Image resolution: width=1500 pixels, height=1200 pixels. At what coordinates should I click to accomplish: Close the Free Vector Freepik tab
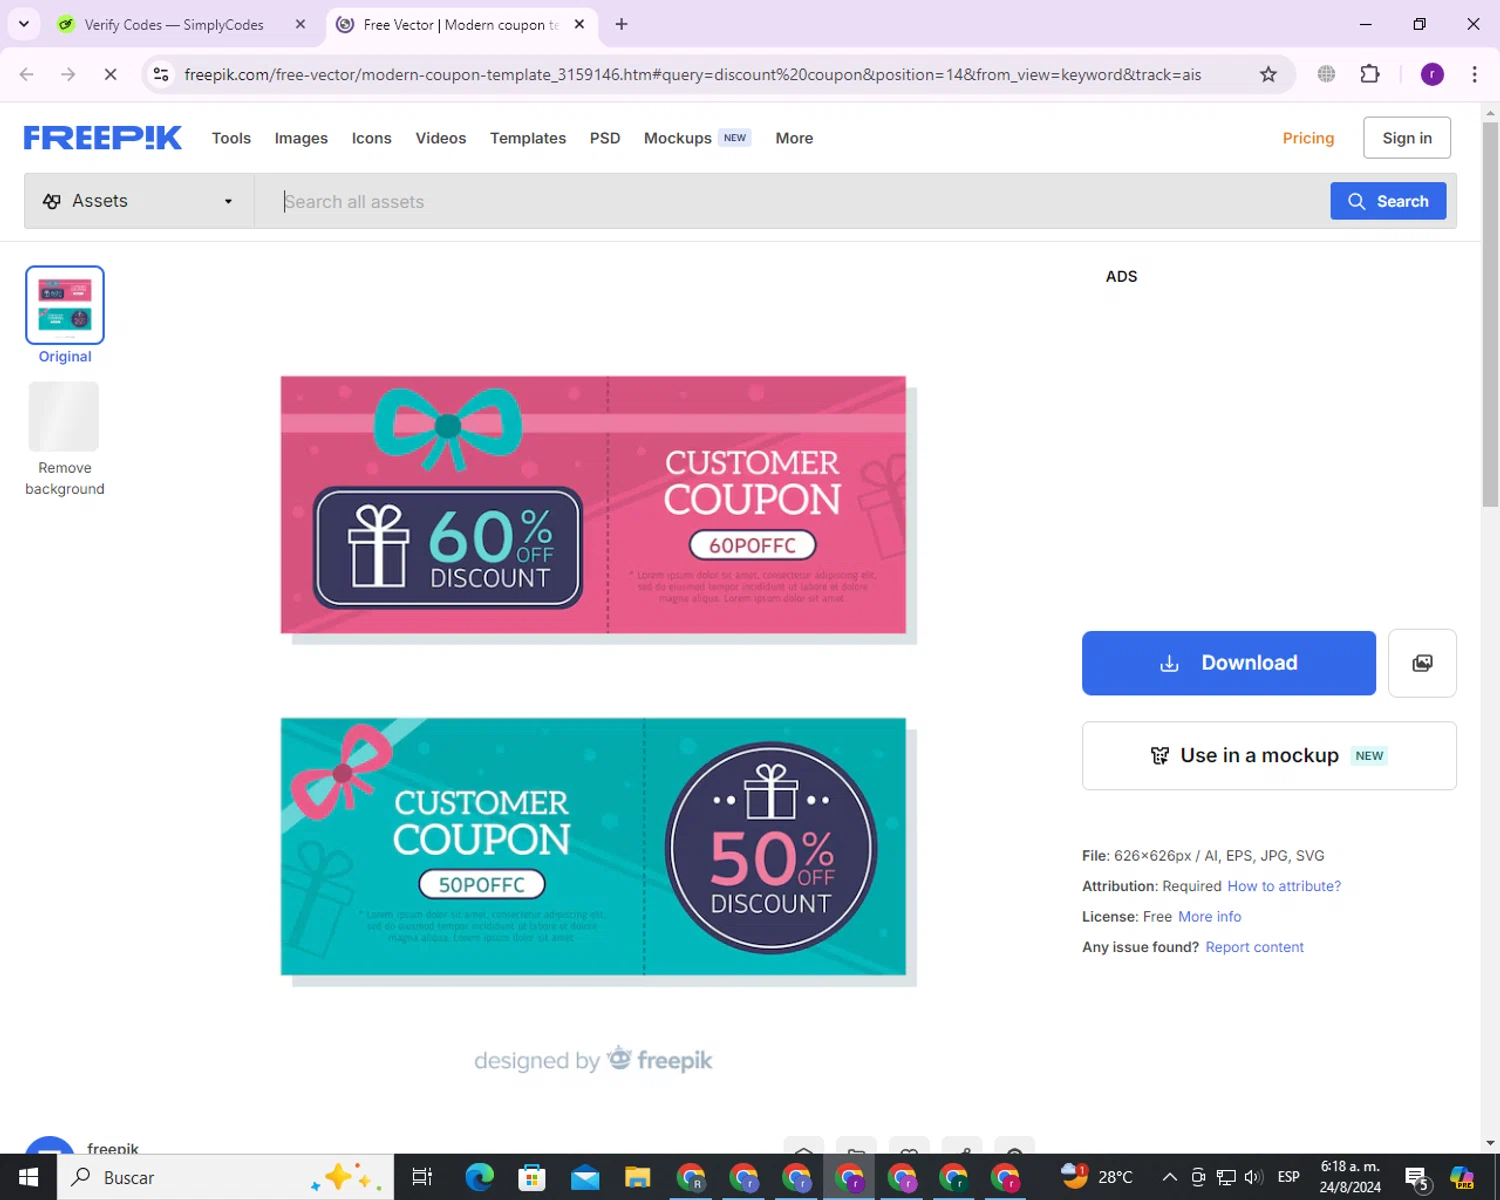pyautogui.click(x=579, y=25)
